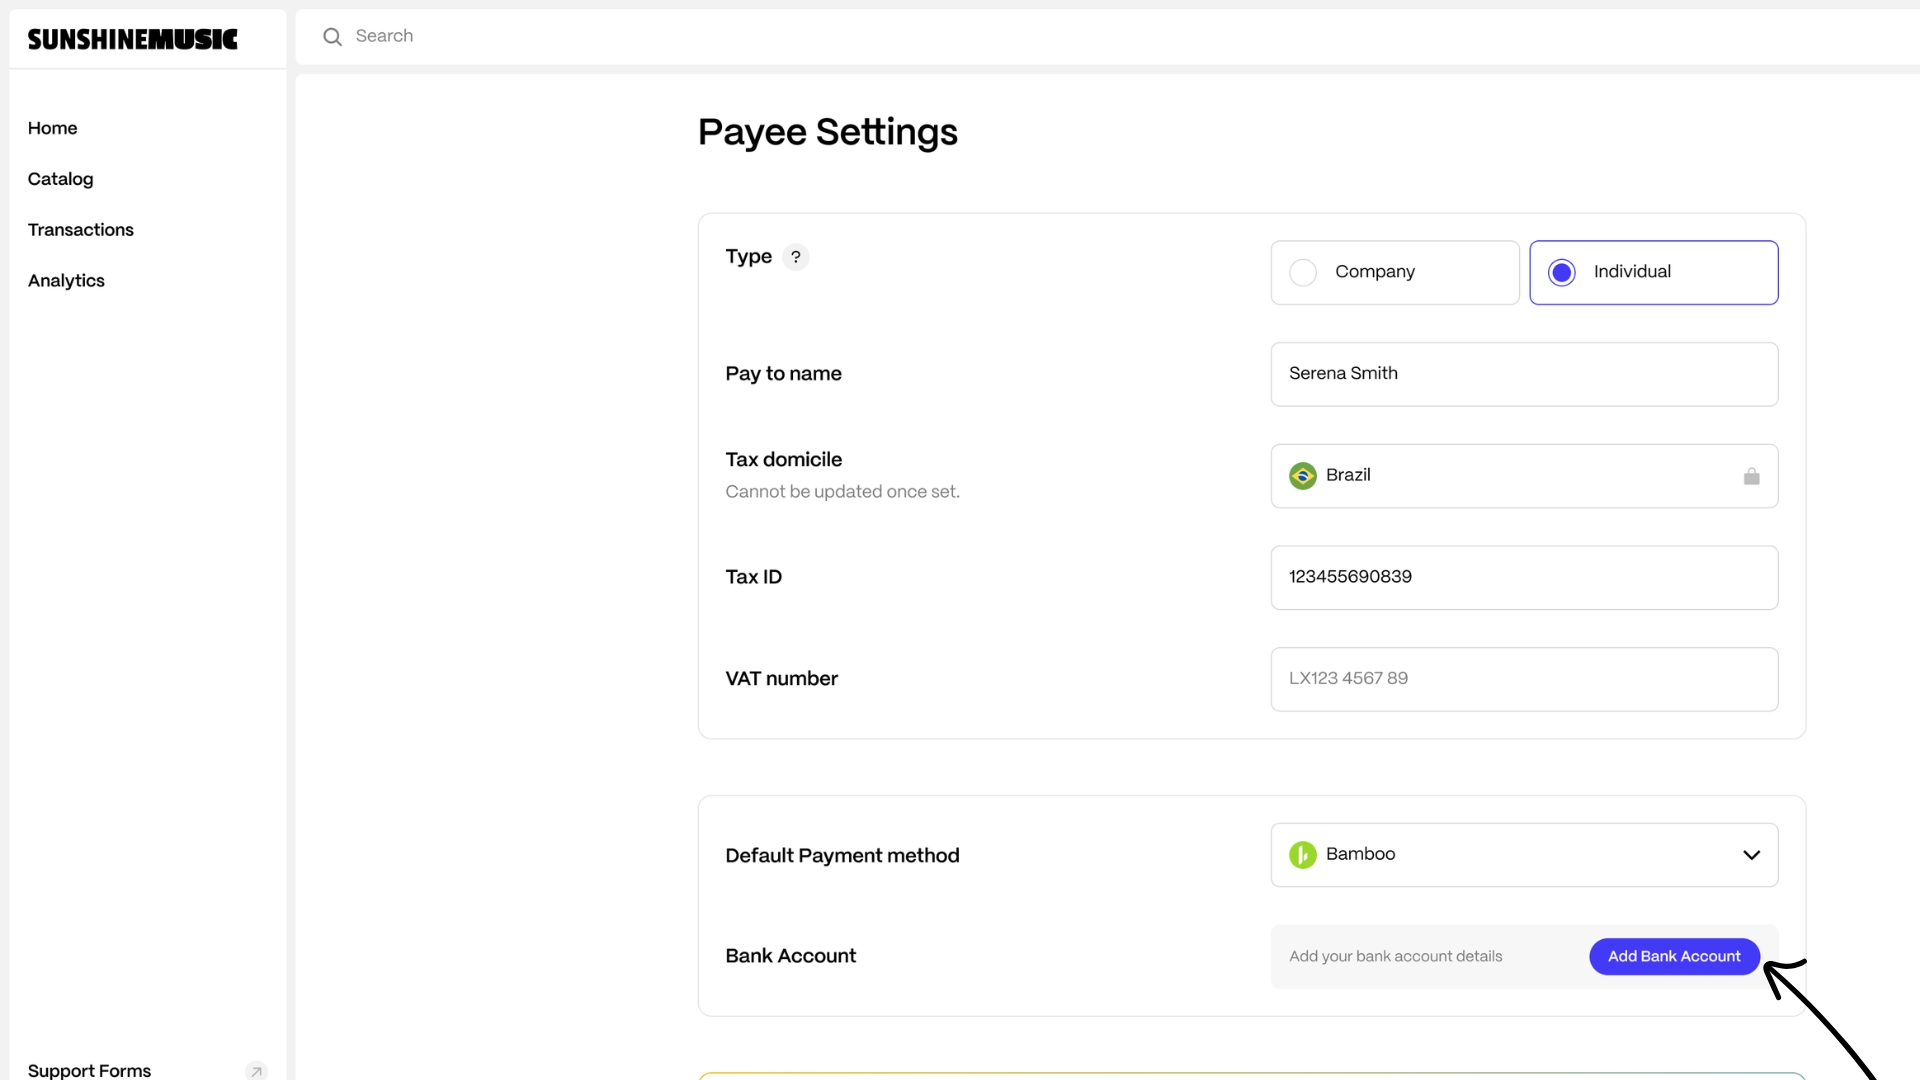
Task: Open the Bamboo payment method dropdown
Action: 1523,855
